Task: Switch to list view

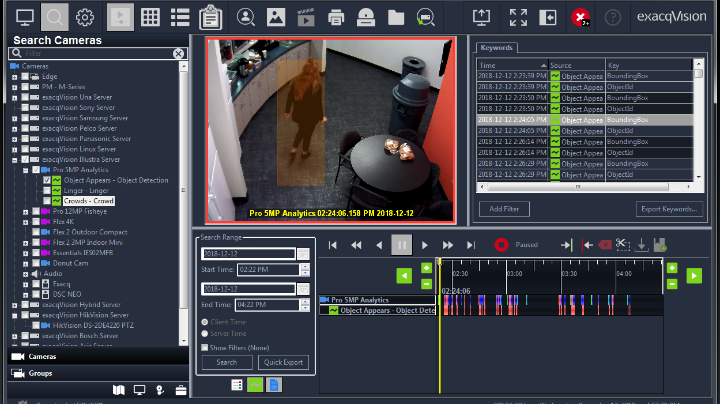Action: pyautogui.click(x=180, y=17)
